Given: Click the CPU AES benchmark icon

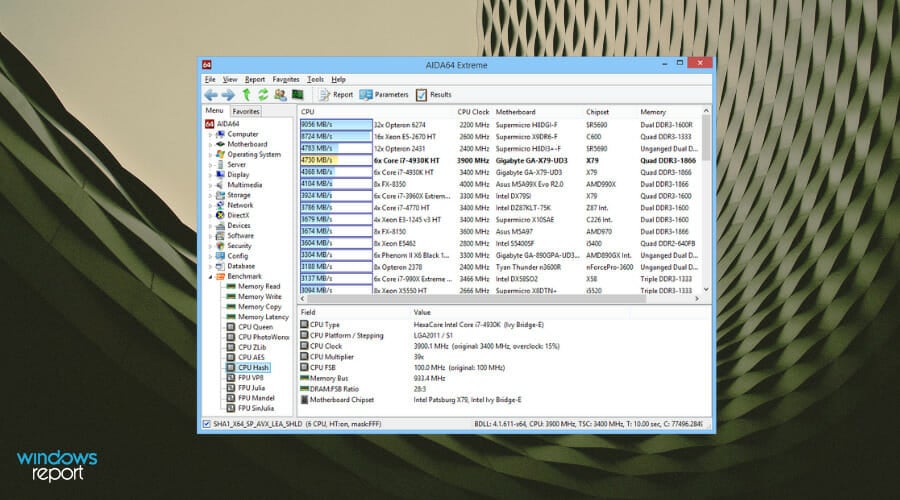Looking at the screenshot, I should point(231,358).
